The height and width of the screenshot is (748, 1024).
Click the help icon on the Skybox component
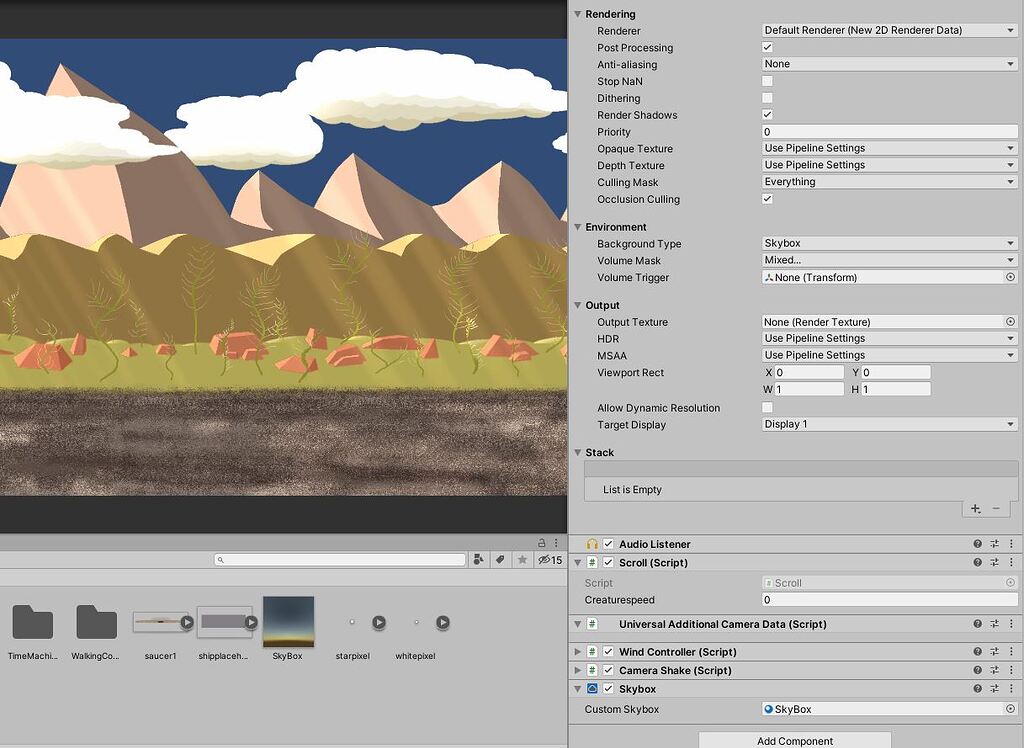click(x=977, y=689)
